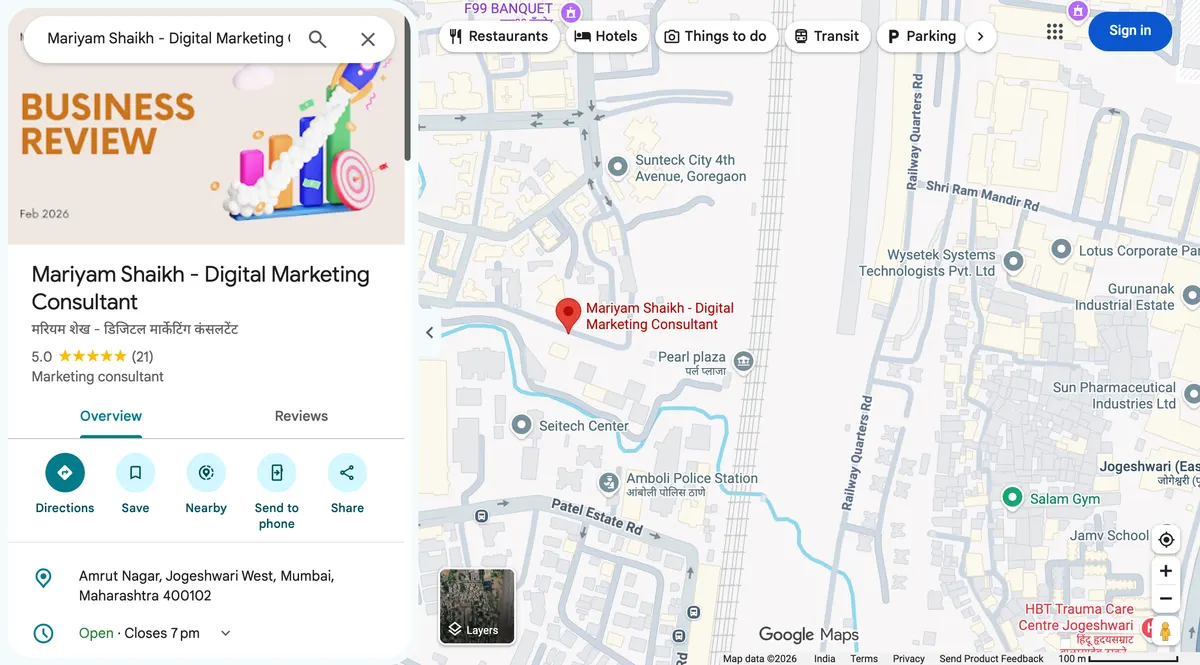Screen dimensions: 1200x665
Task: Click the Seitech Center marker icon
Action: tap(521, 426)
